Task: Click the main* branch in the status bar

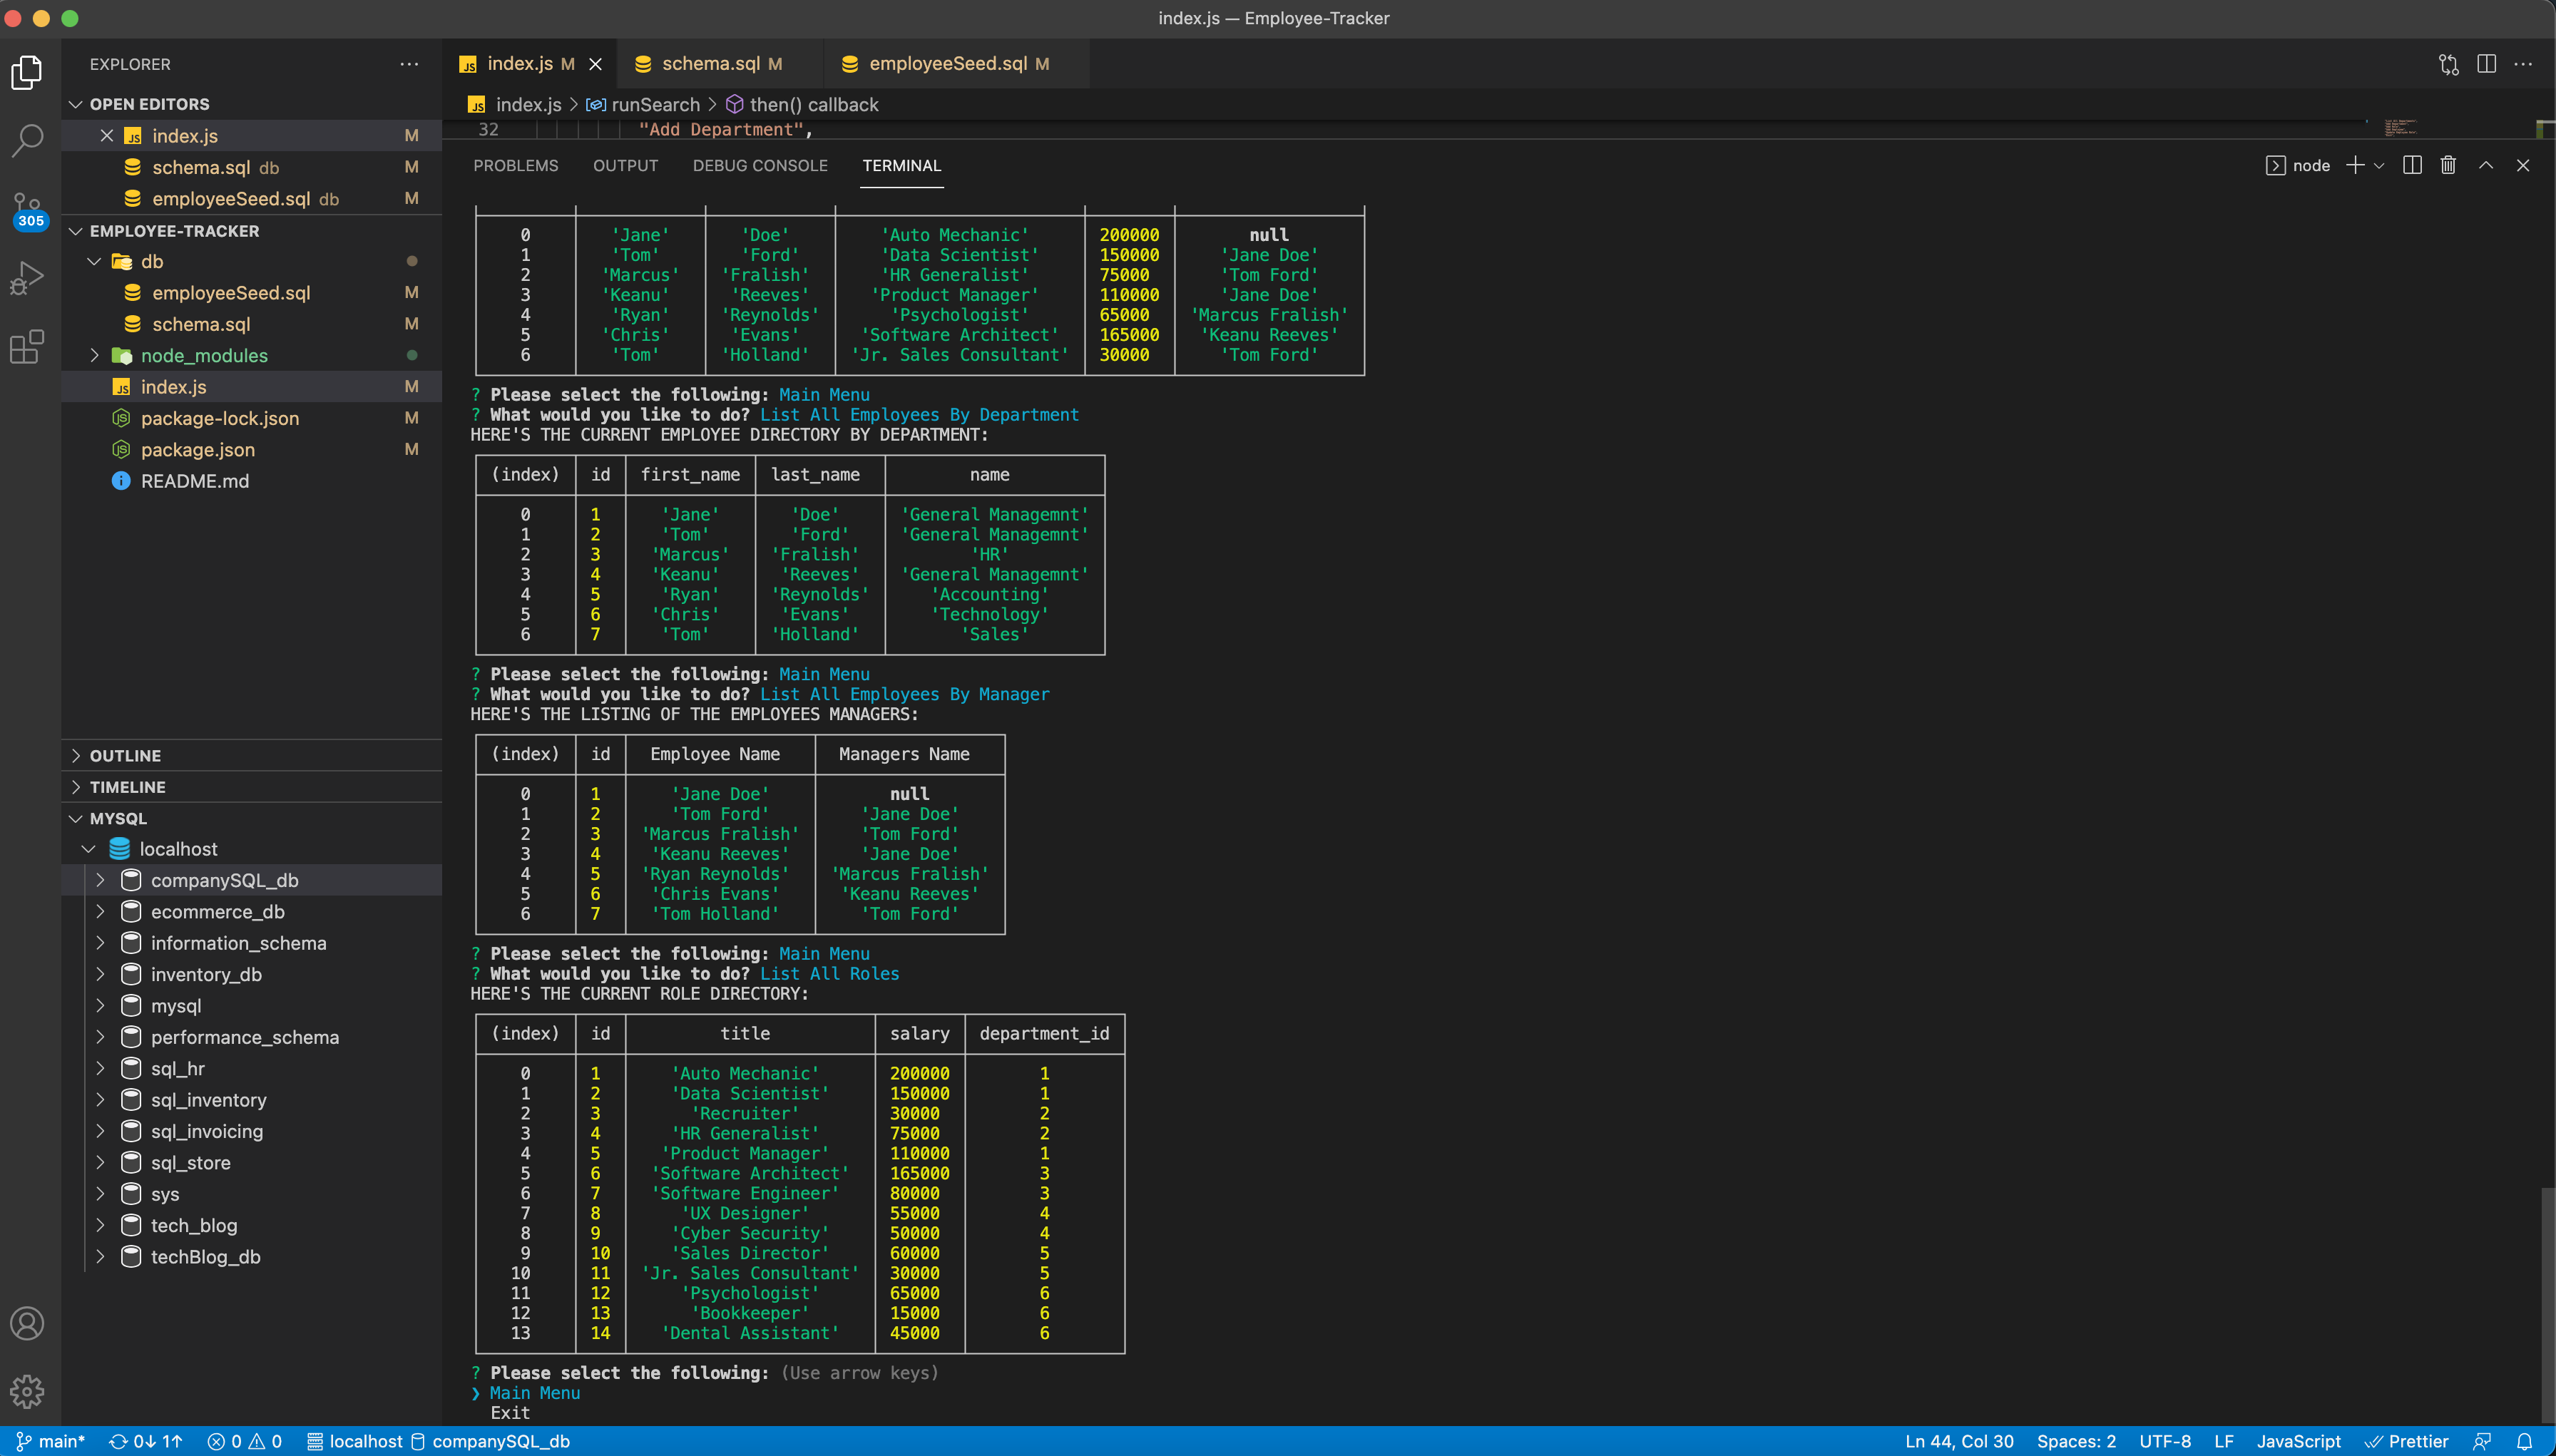Action: pos(50,1441)
